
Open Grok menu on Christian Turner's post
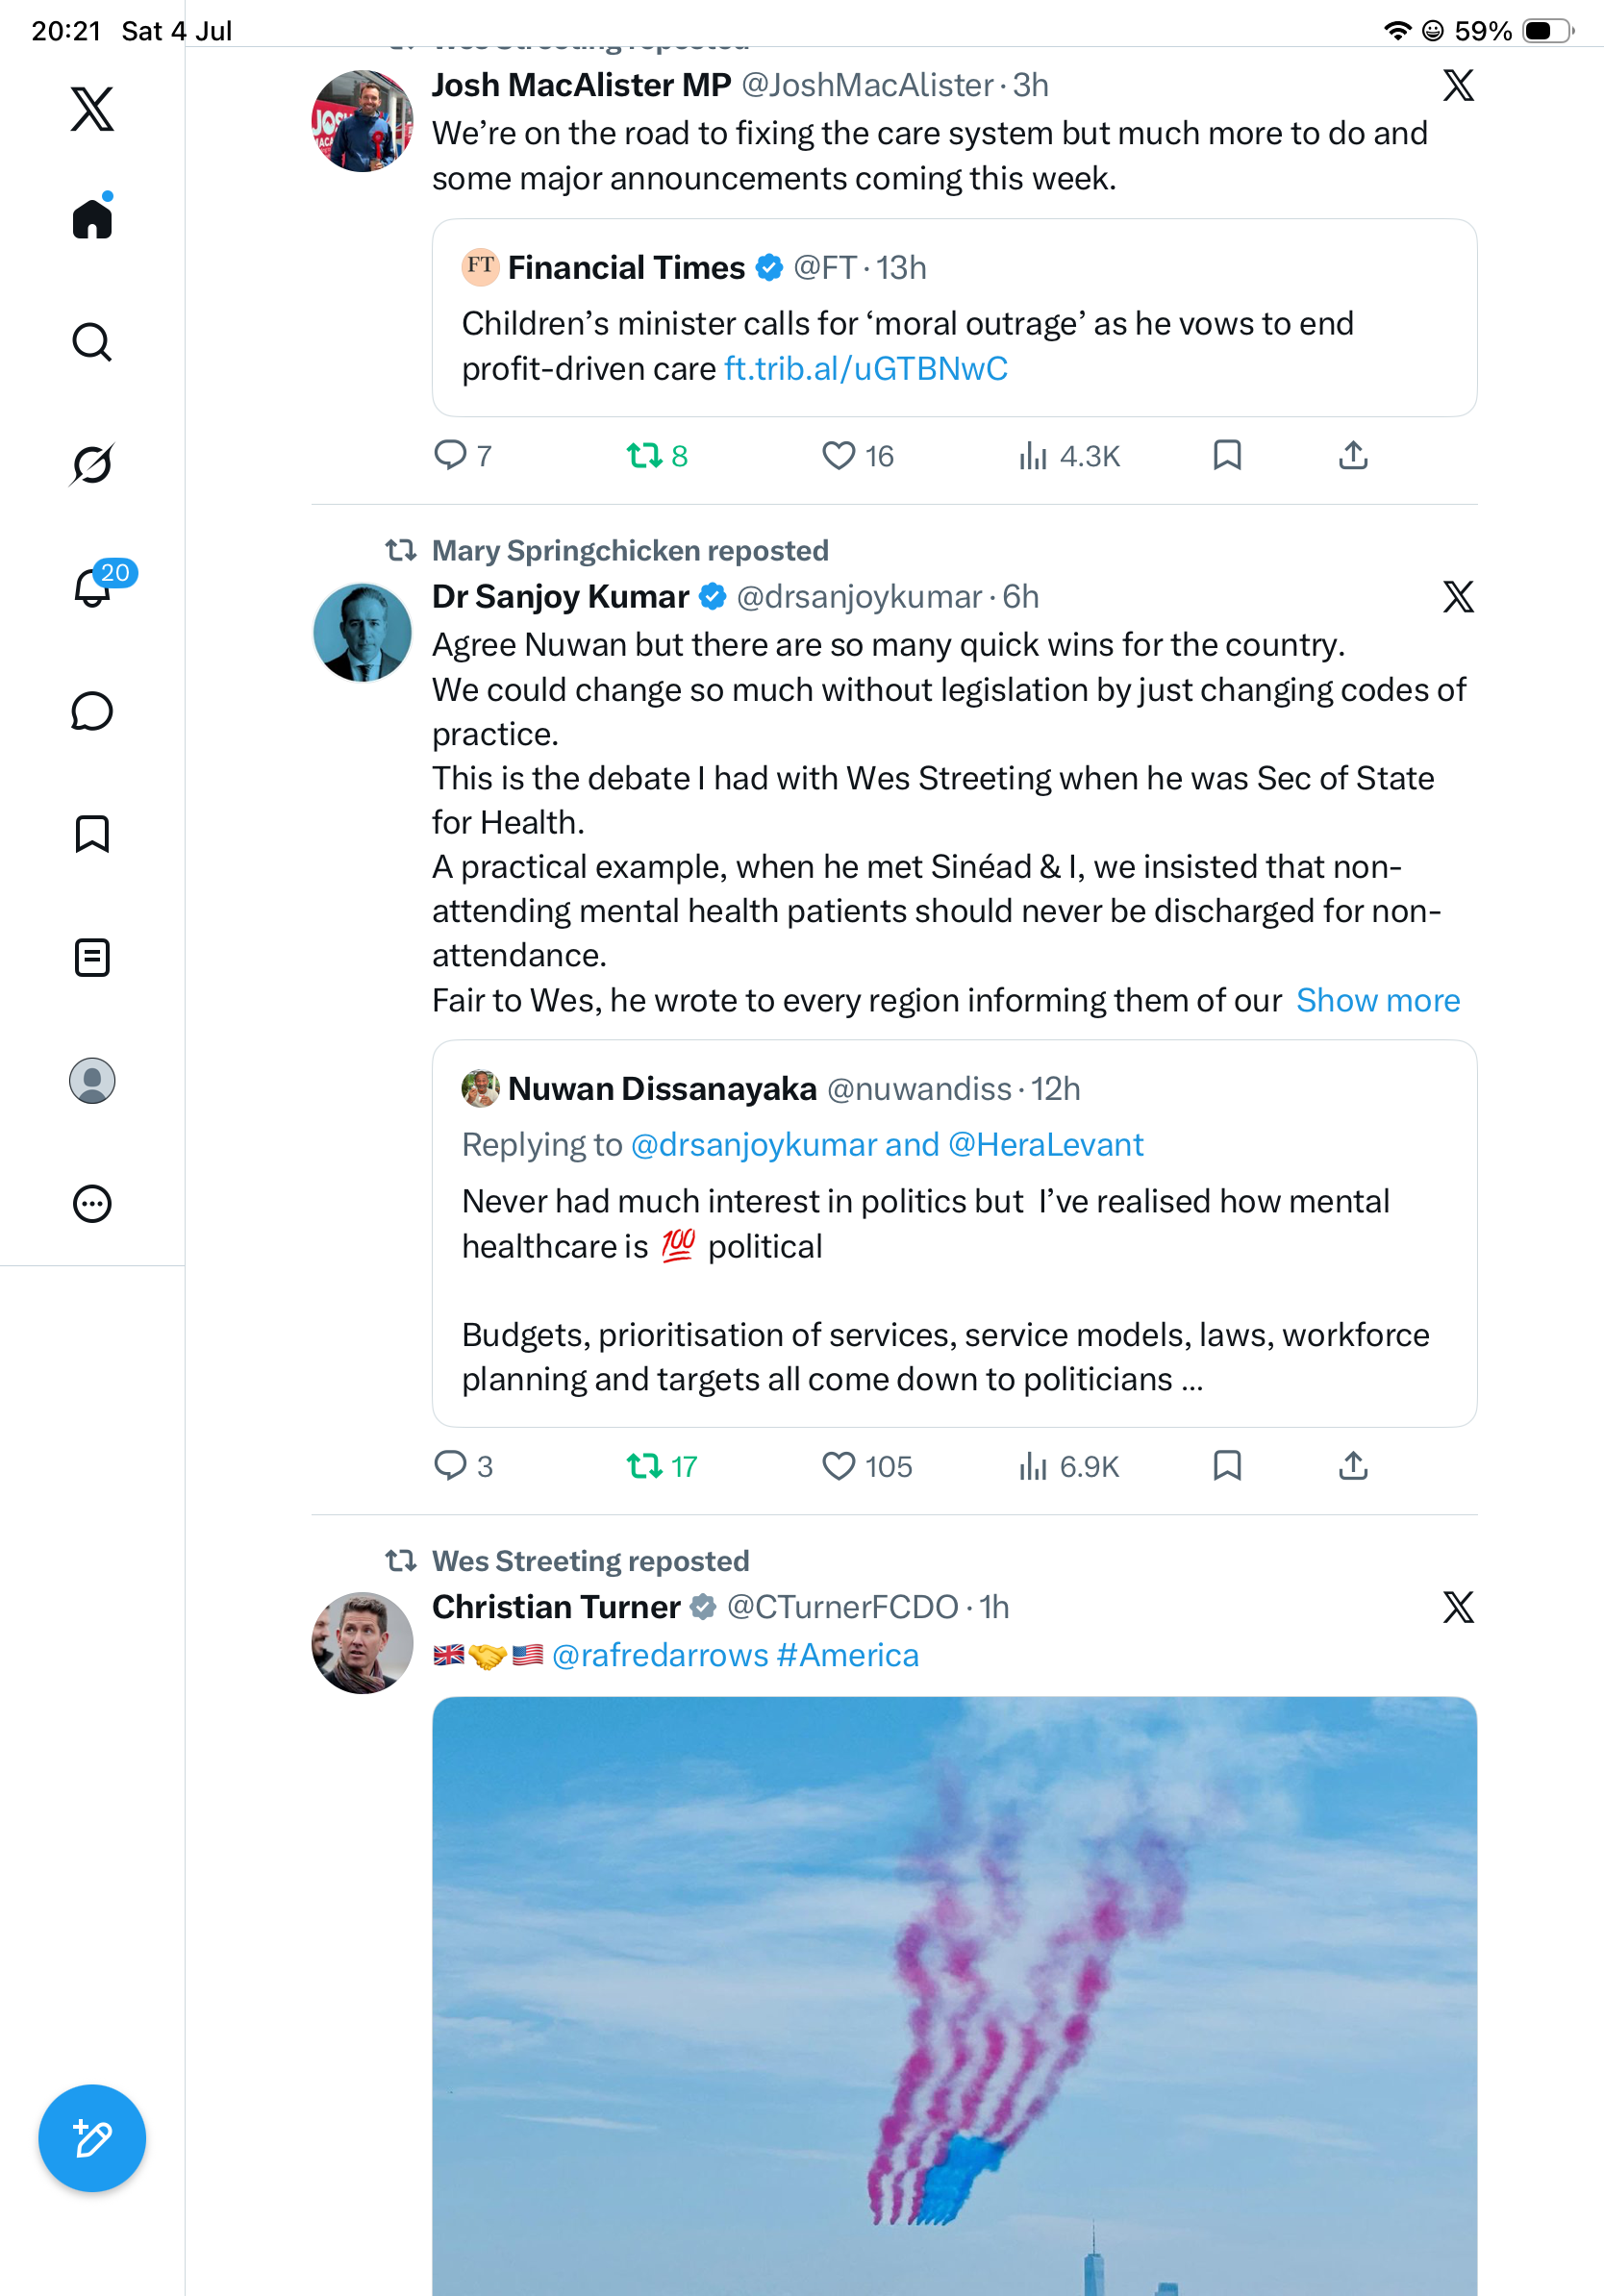pos(1458,1608)
